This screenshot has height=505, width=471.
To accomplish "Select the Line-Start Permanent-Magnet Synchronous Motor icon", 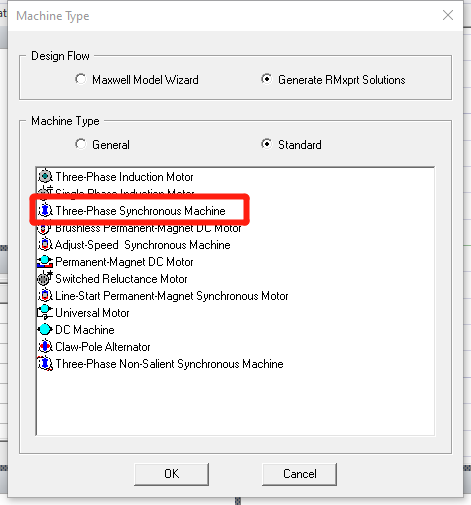I will pyautogui.click(x=45, y=296).
